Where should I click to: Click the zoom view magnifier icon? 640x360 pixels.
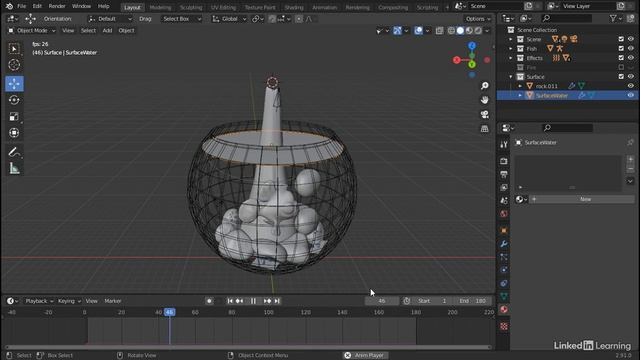(484, 86)
